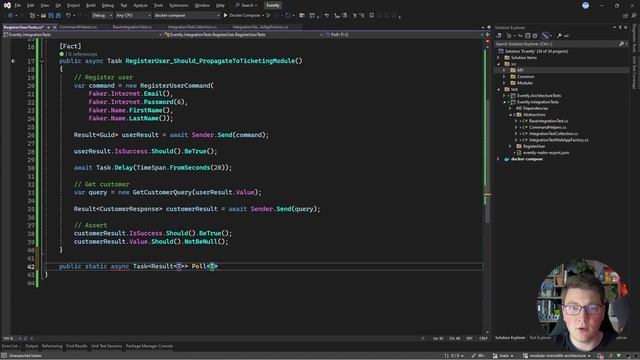This screenshot has height=360, width=640.
Task: Select IntegrationTestCollection.cs in Solution Explorer
Action: 553,133
